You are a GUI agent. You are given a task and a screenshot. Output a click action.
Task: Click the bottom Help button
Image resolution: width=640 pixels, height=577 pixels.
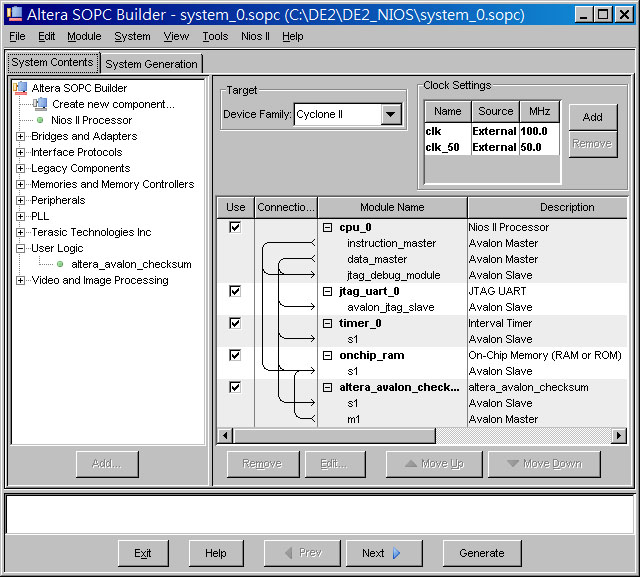coord(216,553)
